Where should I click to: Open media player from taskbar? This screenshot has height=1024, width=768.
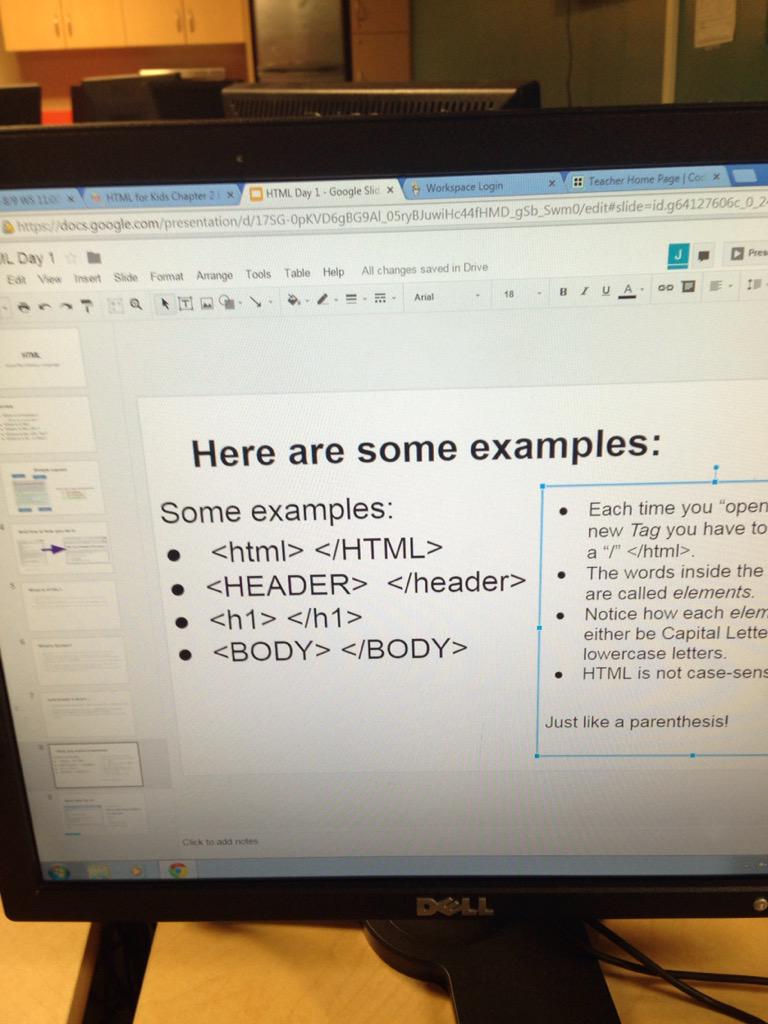click(x=136, y=871)
